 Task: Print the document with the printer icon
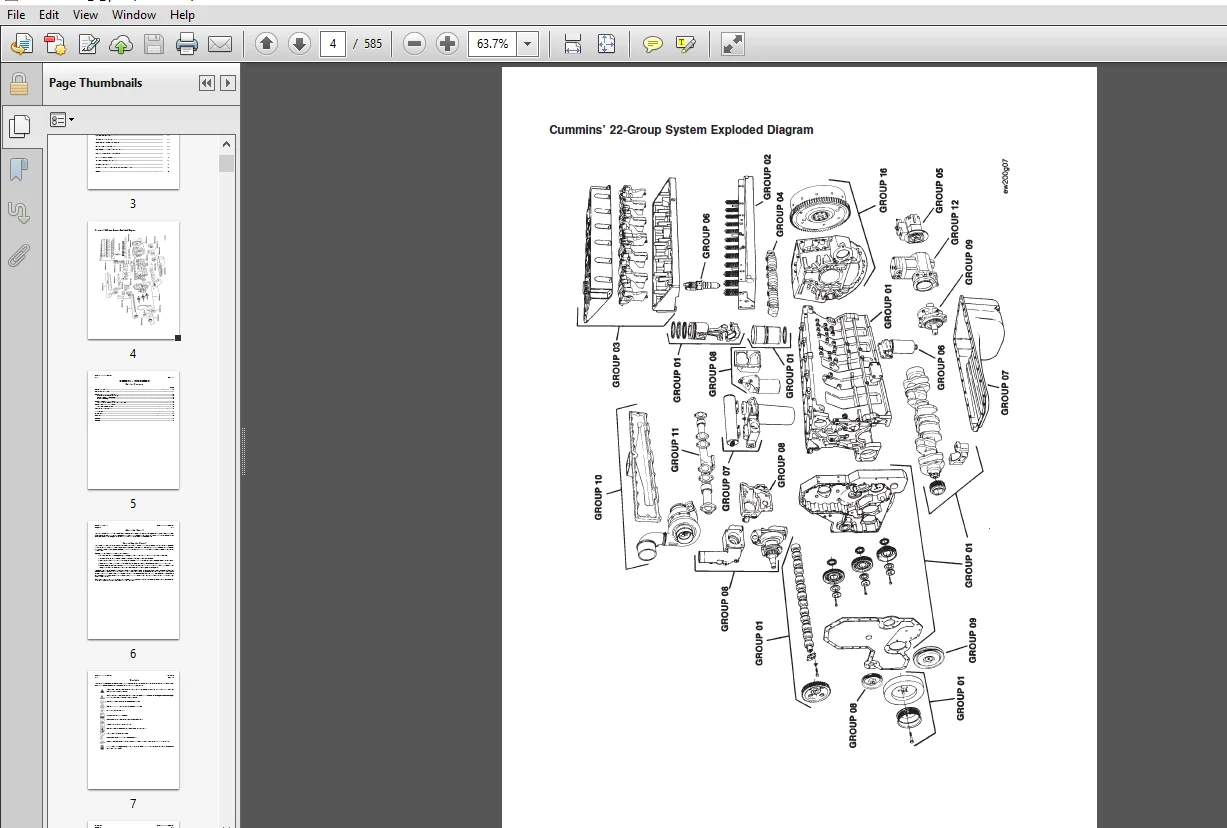pyautogui.click(x=187, y=44)
